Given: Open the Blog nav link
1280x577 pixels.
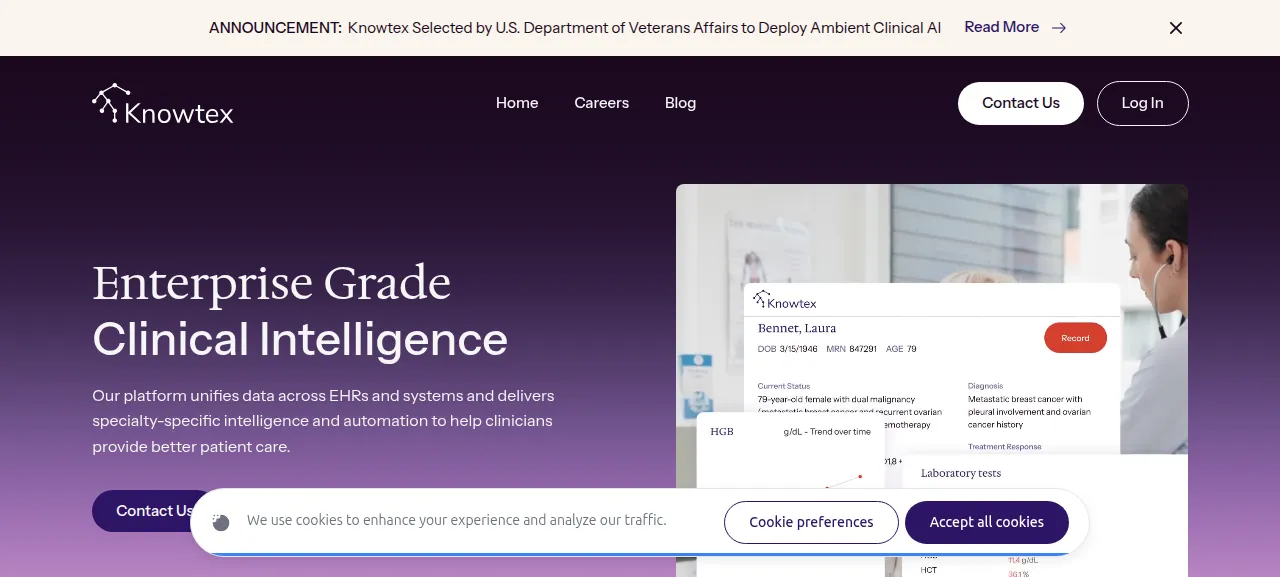Looking at the screenshot, I should click(x=680, y=103).
